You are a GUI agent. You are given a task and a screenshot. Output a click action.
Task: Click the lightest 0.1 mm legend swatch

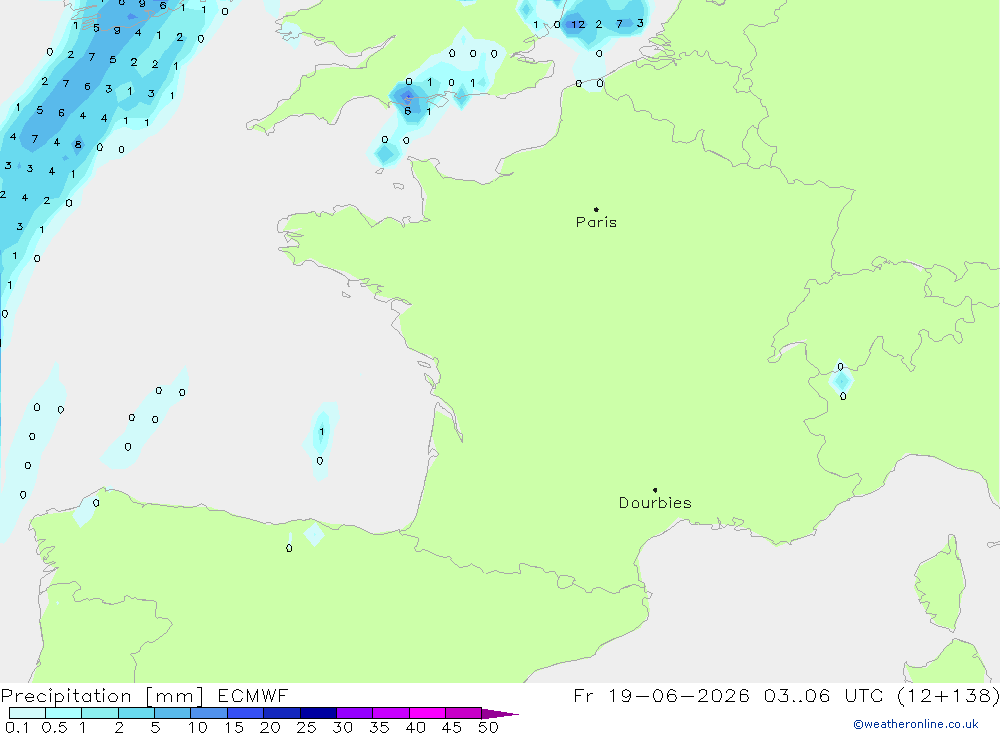[27, 713]
